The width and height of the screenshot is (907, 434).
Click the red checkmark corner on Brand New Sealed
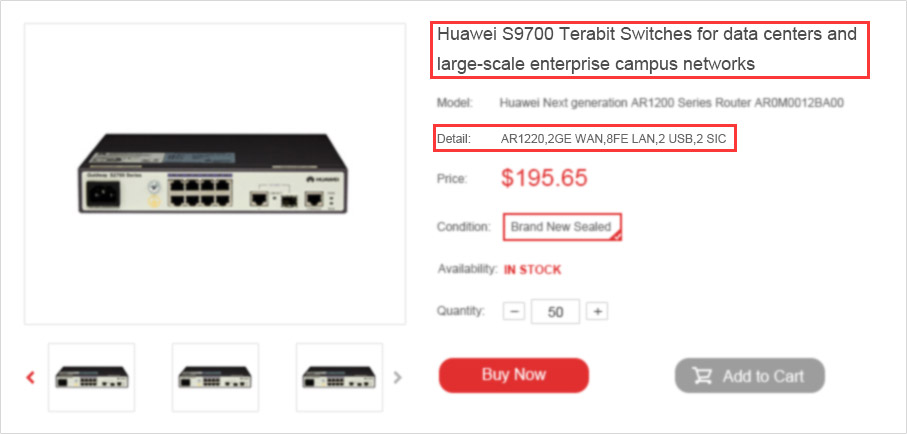pyautogui.click(x=617, y=235)
